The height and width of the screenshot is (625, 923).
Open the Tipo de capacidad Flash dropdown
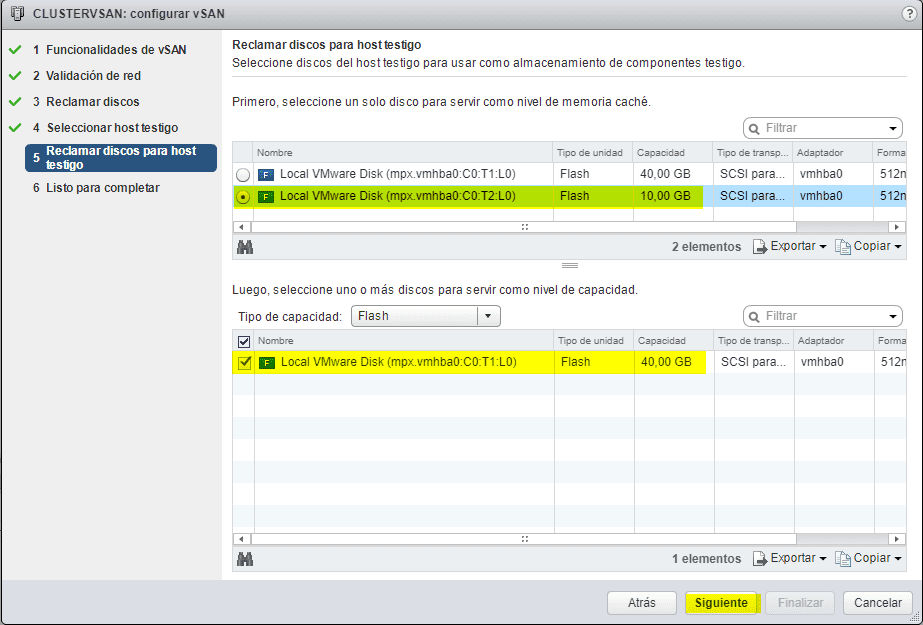point(488,315)
